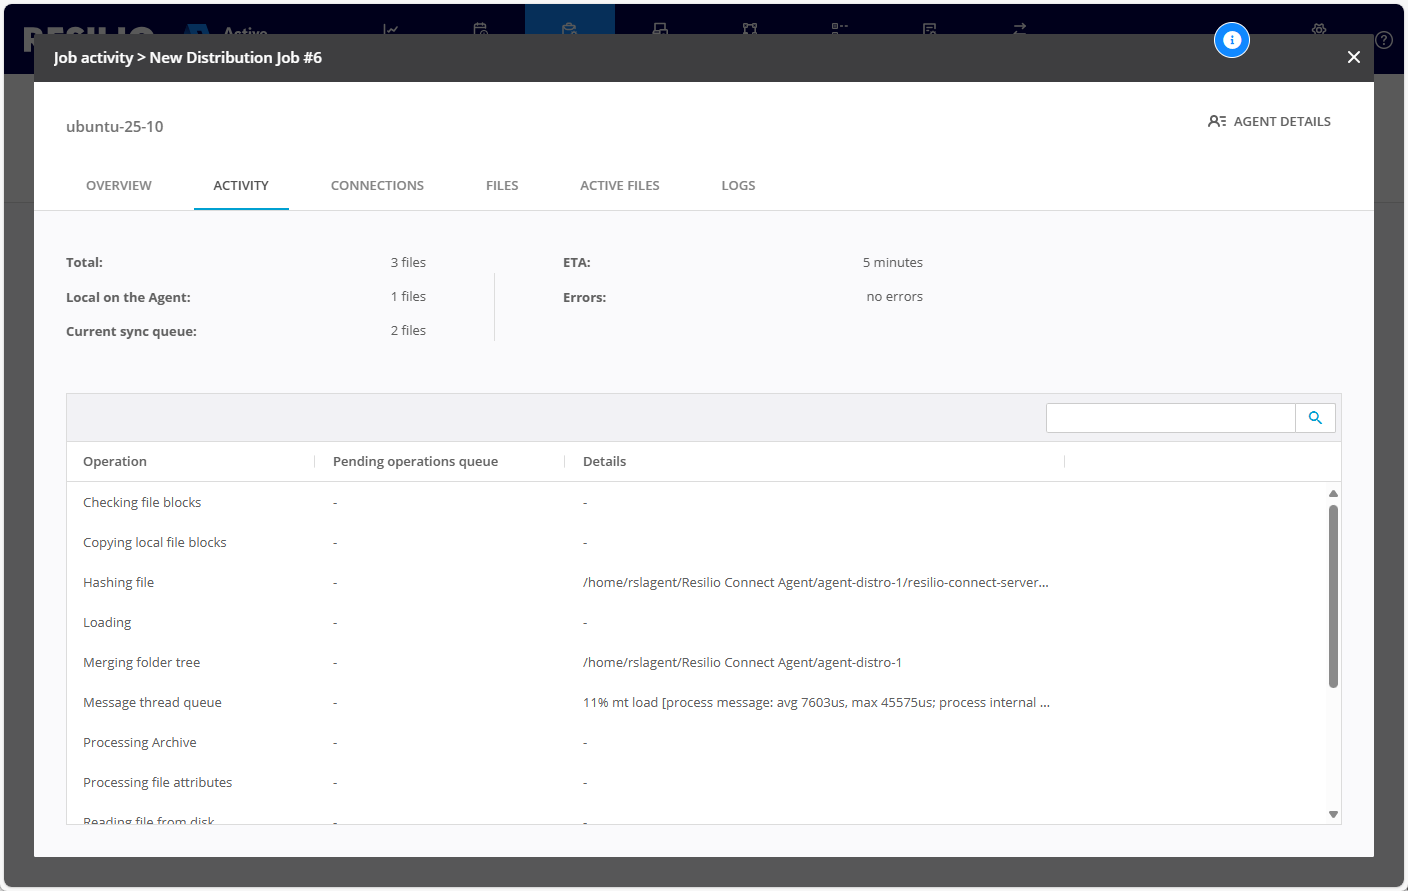Select the Merging folder tree row

[x=141, y=662]
